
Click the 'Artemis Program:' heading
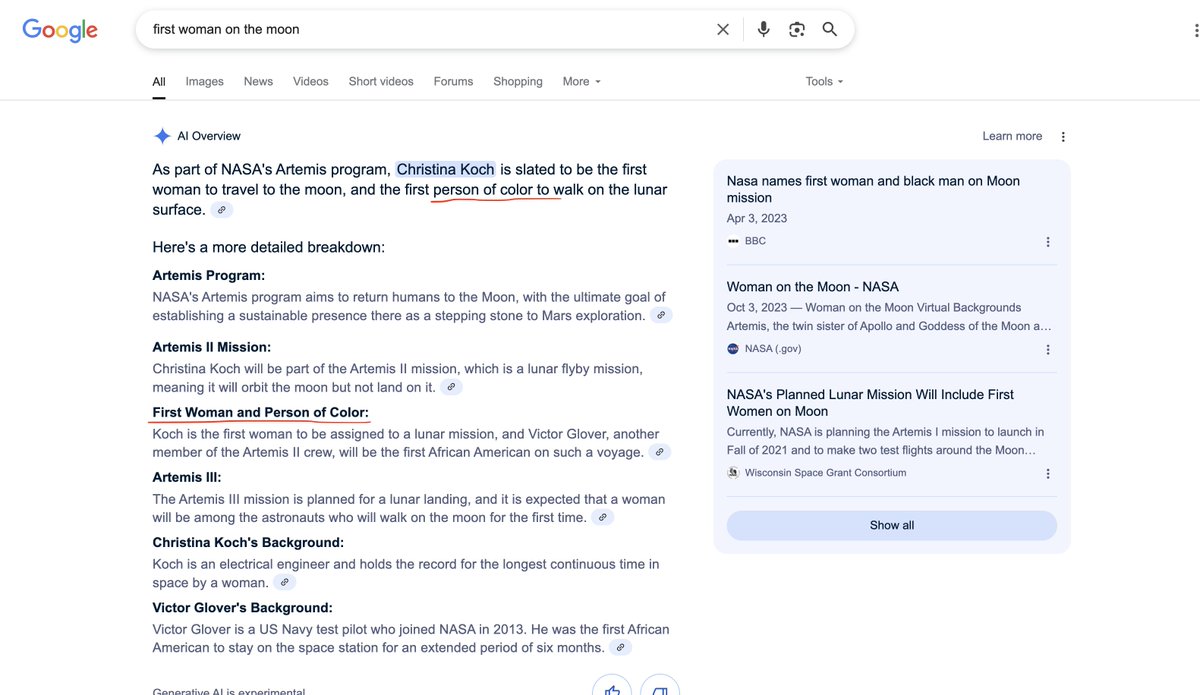coord(209,276)
